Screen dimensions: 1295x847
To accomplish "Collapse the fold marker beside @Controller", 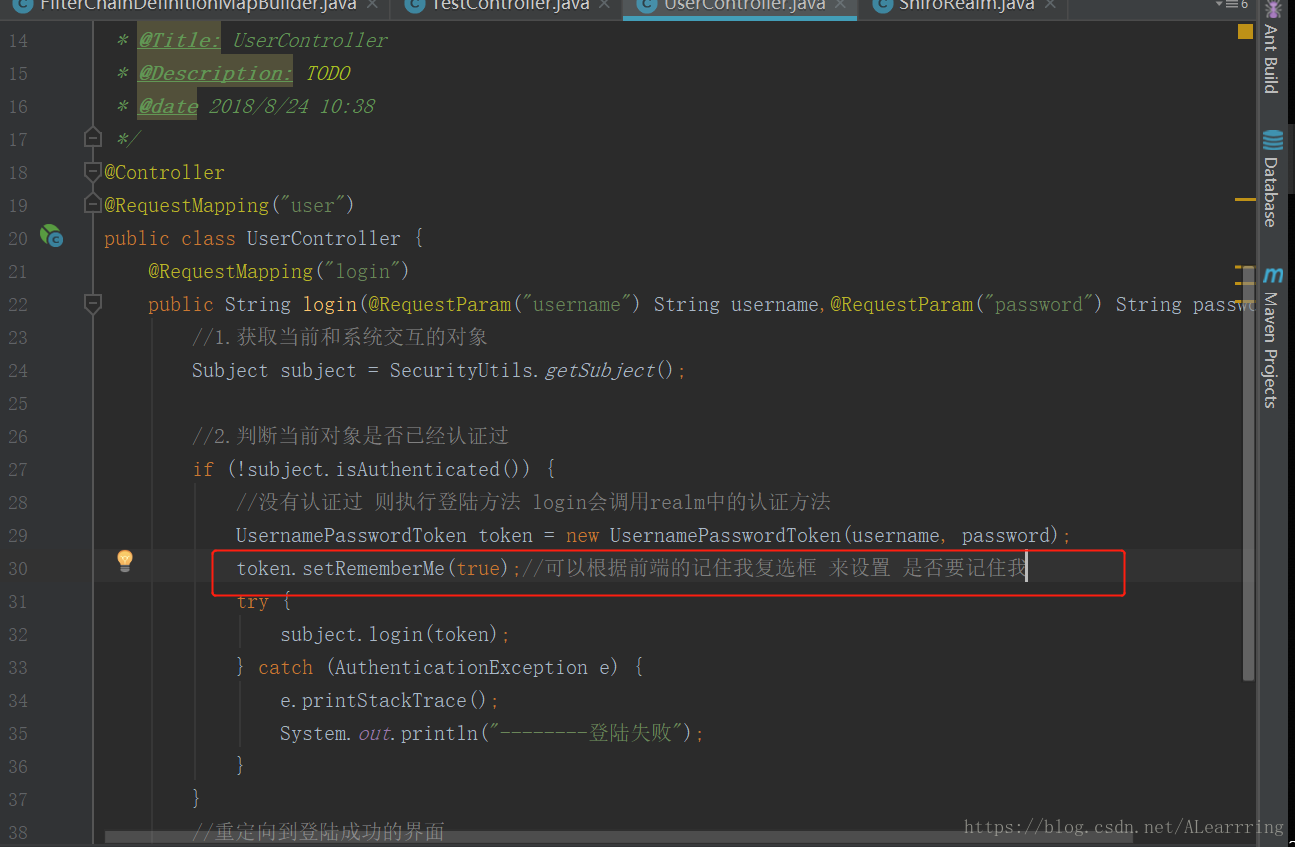I will coord(93,172).
